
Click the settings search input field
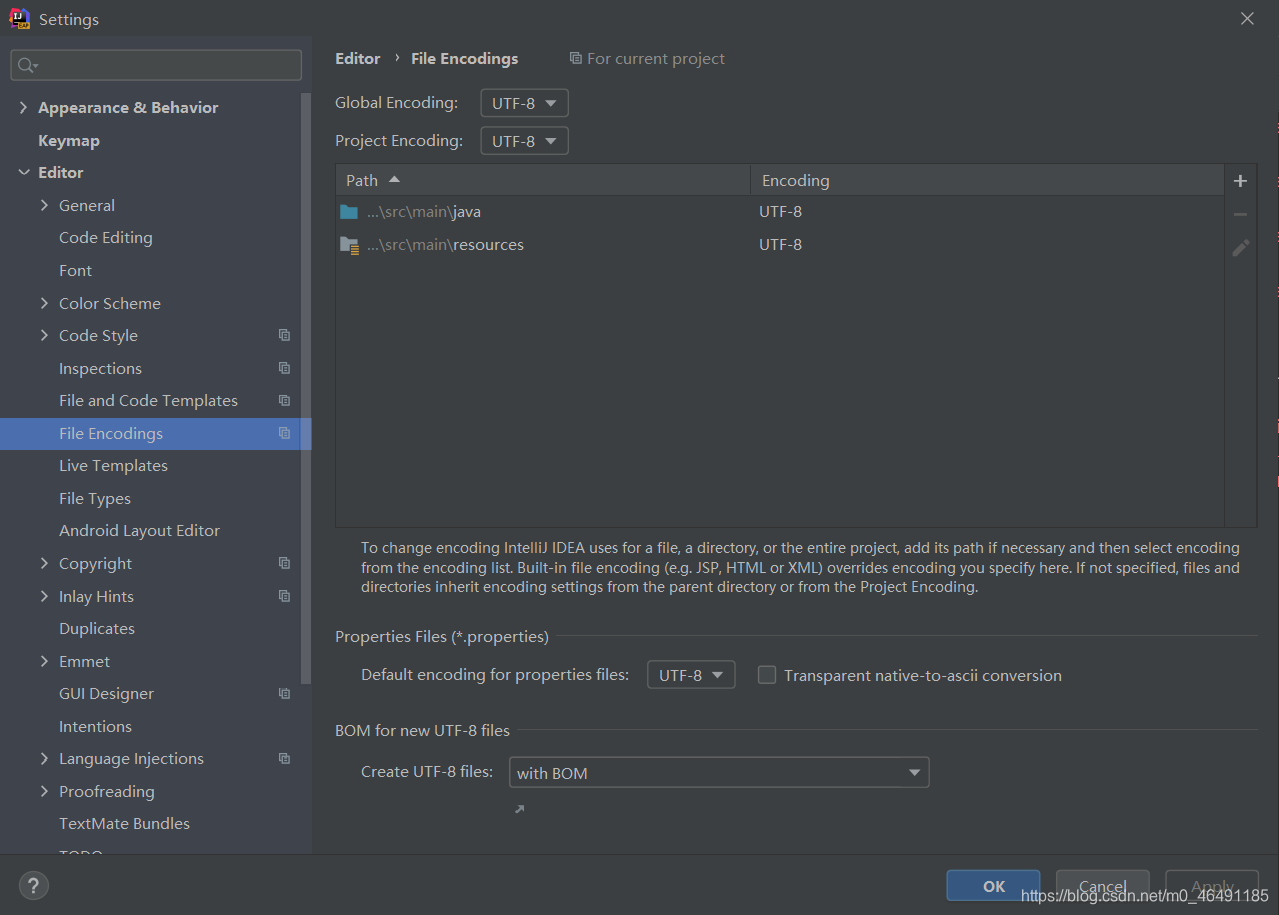156,65
